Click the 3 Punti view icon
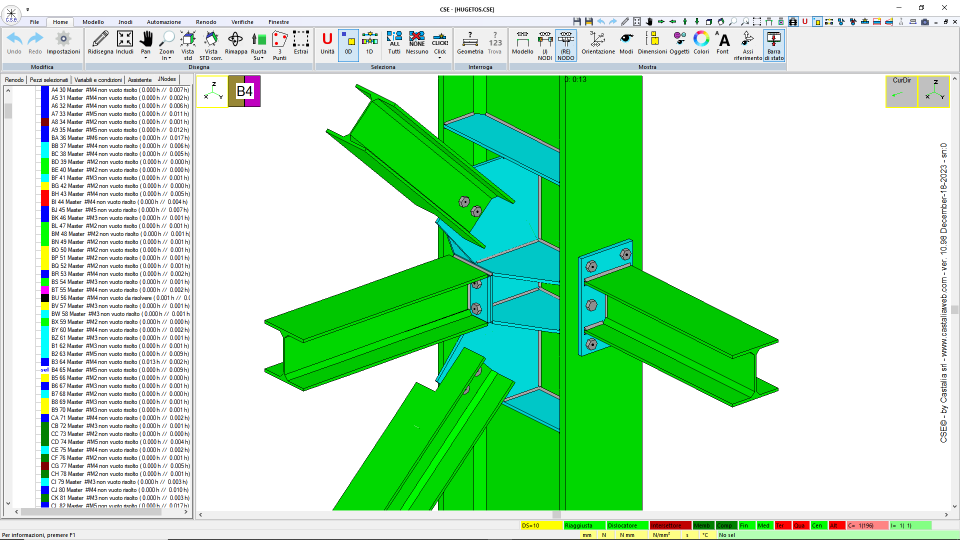Image resolution: width=960 pixels, height=540 pixels. [x=280, y=40]
